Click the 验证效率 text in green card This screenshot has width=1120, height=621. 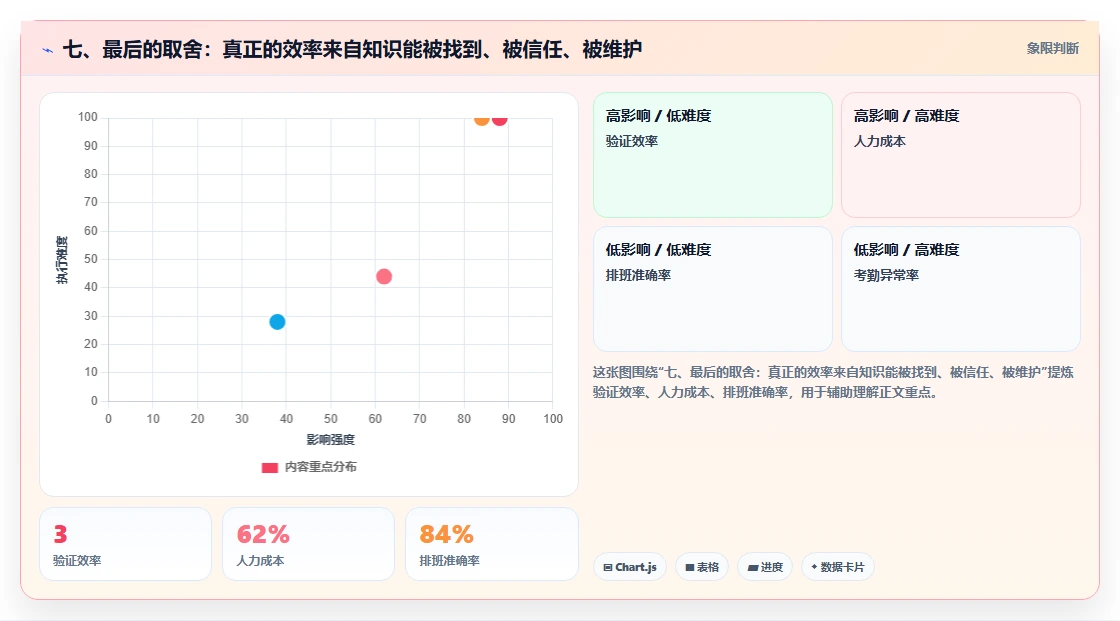click(x=631, y=141)
